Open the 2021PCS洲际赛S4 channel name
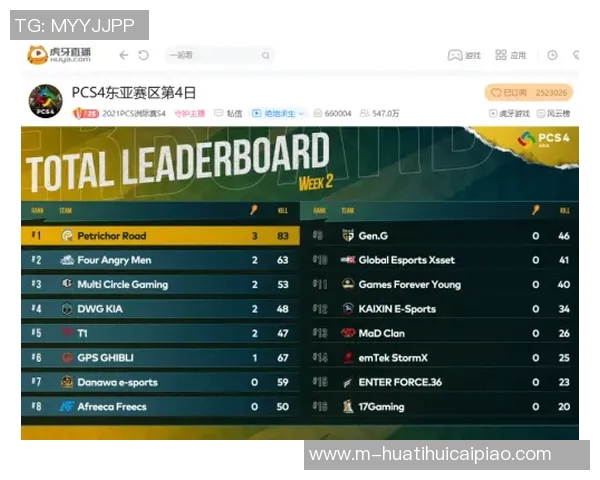 pos(134,113)
